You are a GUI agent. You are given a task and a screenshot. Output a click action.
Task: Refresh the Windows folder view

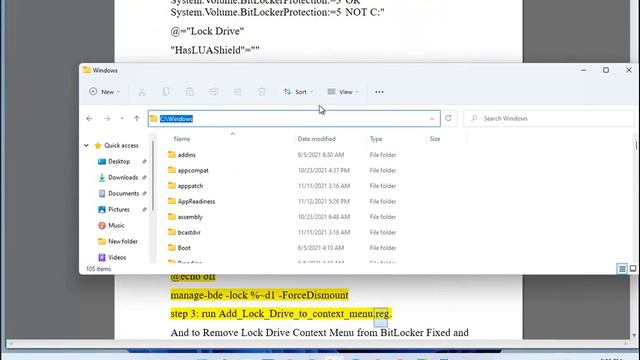pos(449,118)
